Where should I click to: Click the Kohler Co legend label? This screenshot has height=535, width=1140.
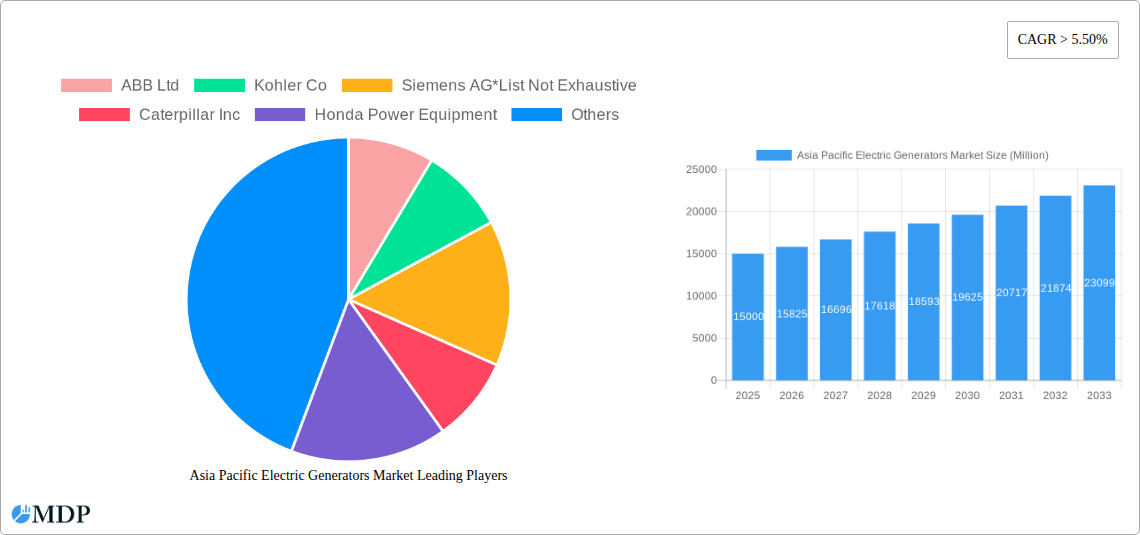[x=290, y=86]
